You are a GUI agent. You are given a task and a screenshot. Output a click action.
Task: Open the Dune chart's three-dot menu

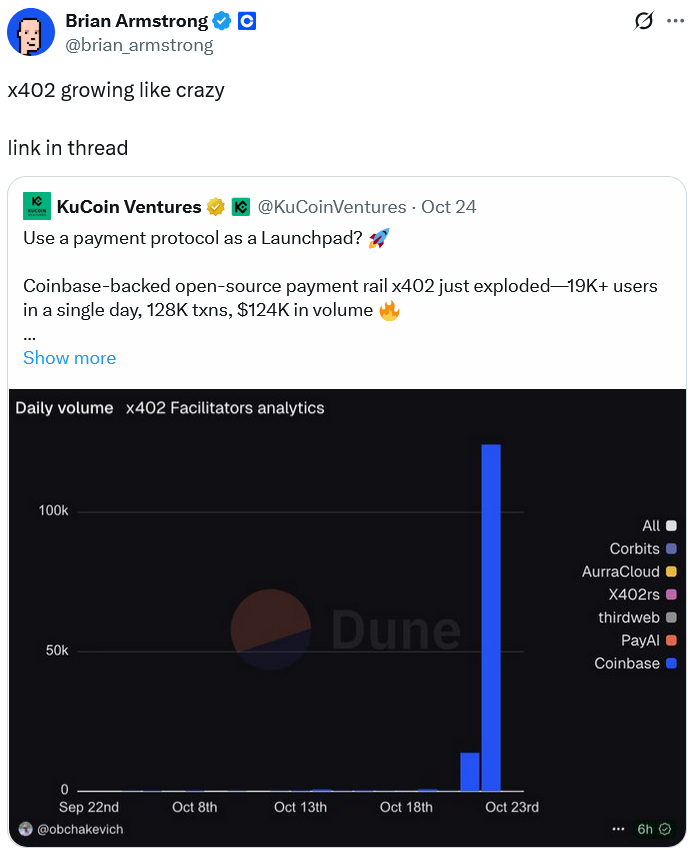(x=618, y=829)
